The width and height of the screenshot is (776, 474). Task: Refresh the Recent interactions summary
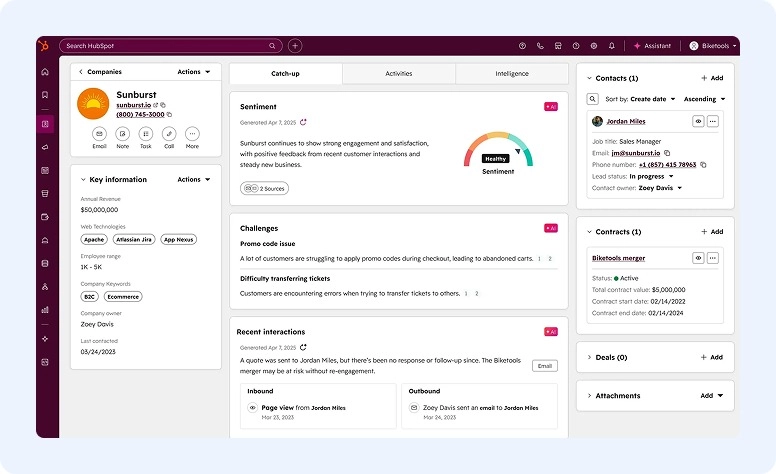[303, 347]
